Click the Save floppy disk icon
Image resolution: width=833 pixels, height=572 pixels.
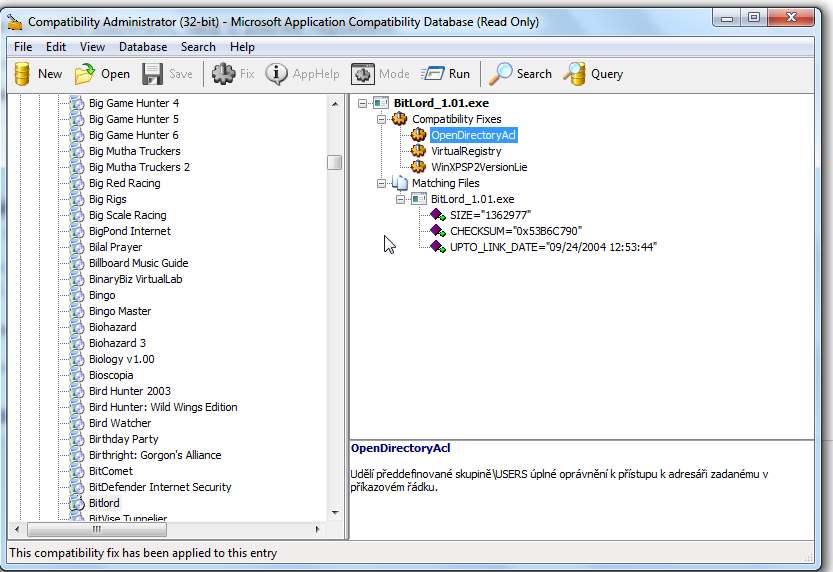point(152,74)
